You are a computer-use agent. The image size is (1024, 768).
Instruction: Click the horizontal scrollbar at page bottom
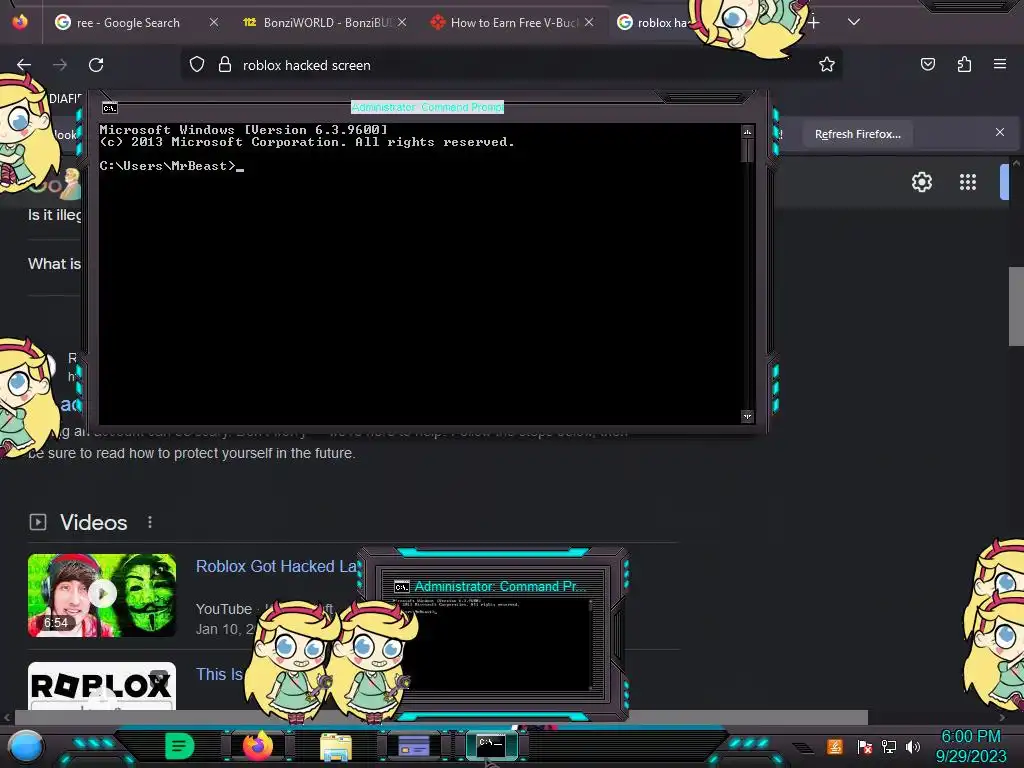(x=441, y=717)
